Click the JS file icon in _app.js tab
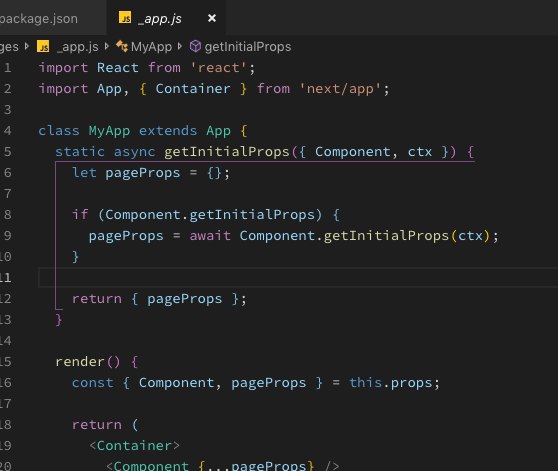Screen dimensions: 558x471 (x=125, y=17)
